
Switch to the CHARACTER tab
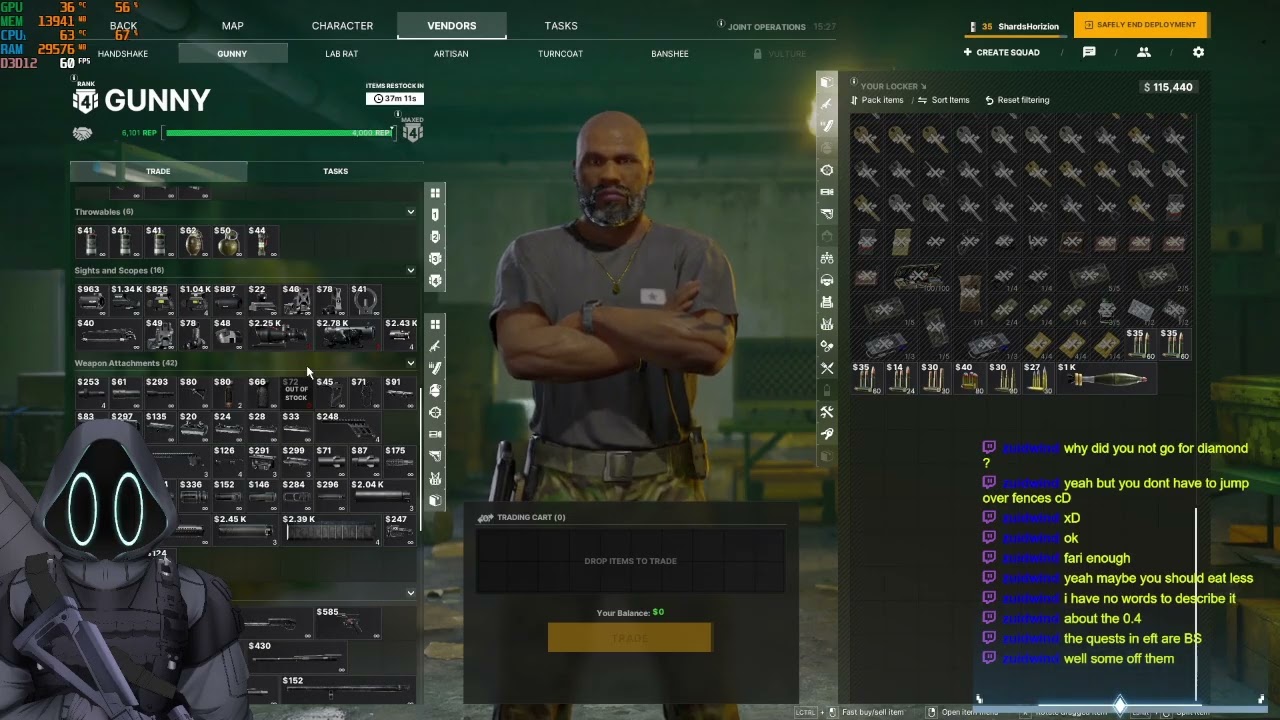pos(342,26)
